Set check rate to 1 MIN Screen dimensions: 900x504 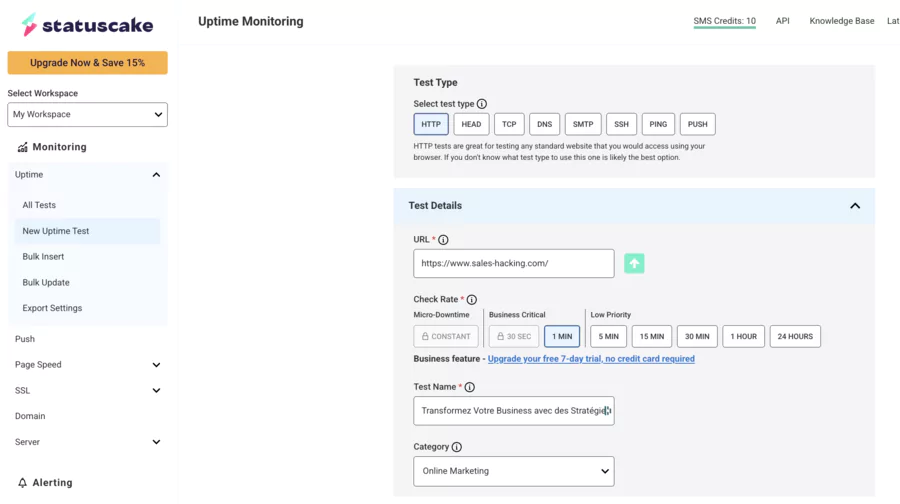tap(562, 336)
